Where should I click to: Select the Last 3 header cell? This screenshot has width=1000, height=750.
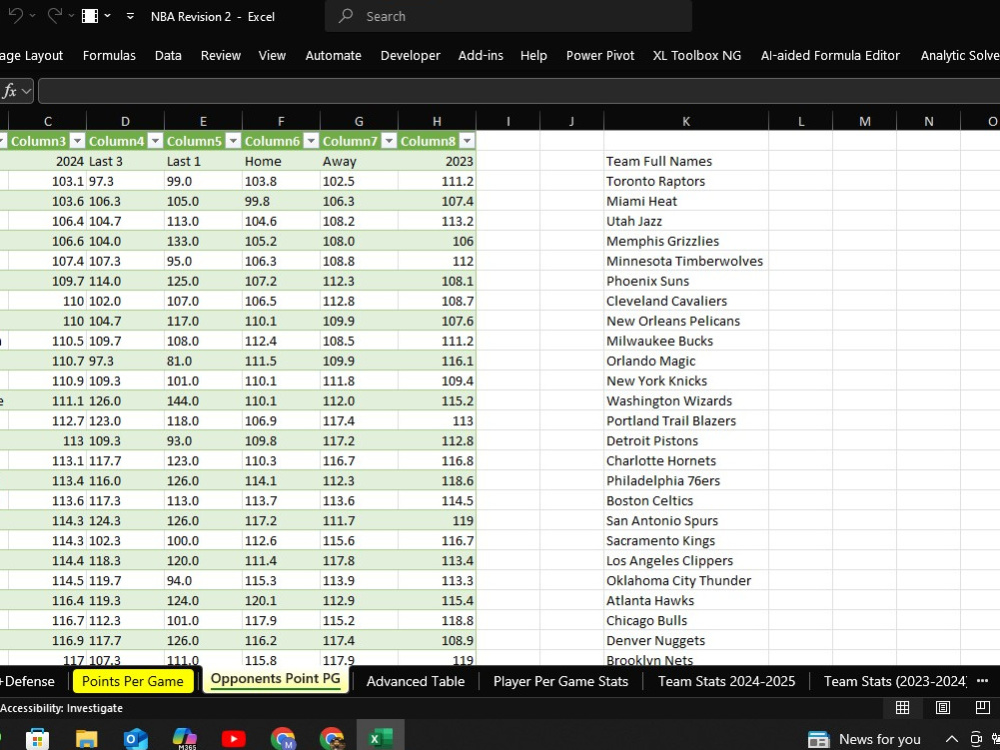click(125, 161)
